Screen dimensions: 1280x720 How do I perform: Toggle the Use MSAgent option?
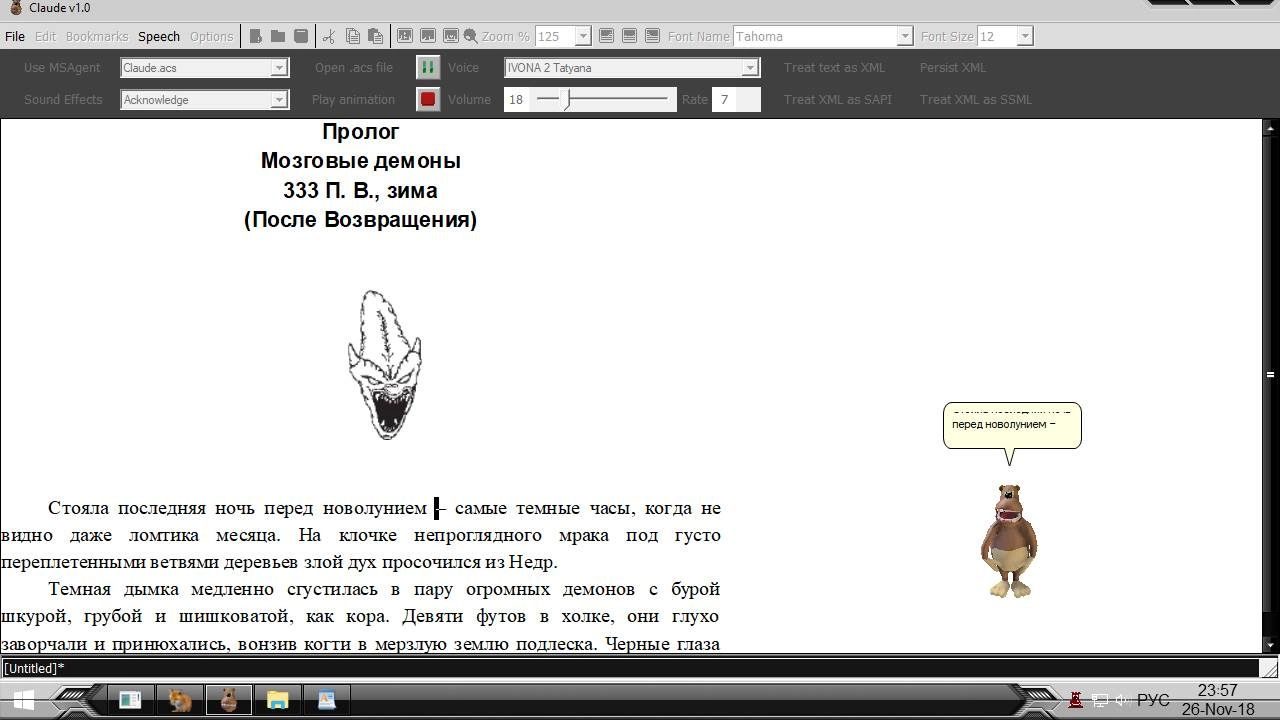click(x=62, y=67)
